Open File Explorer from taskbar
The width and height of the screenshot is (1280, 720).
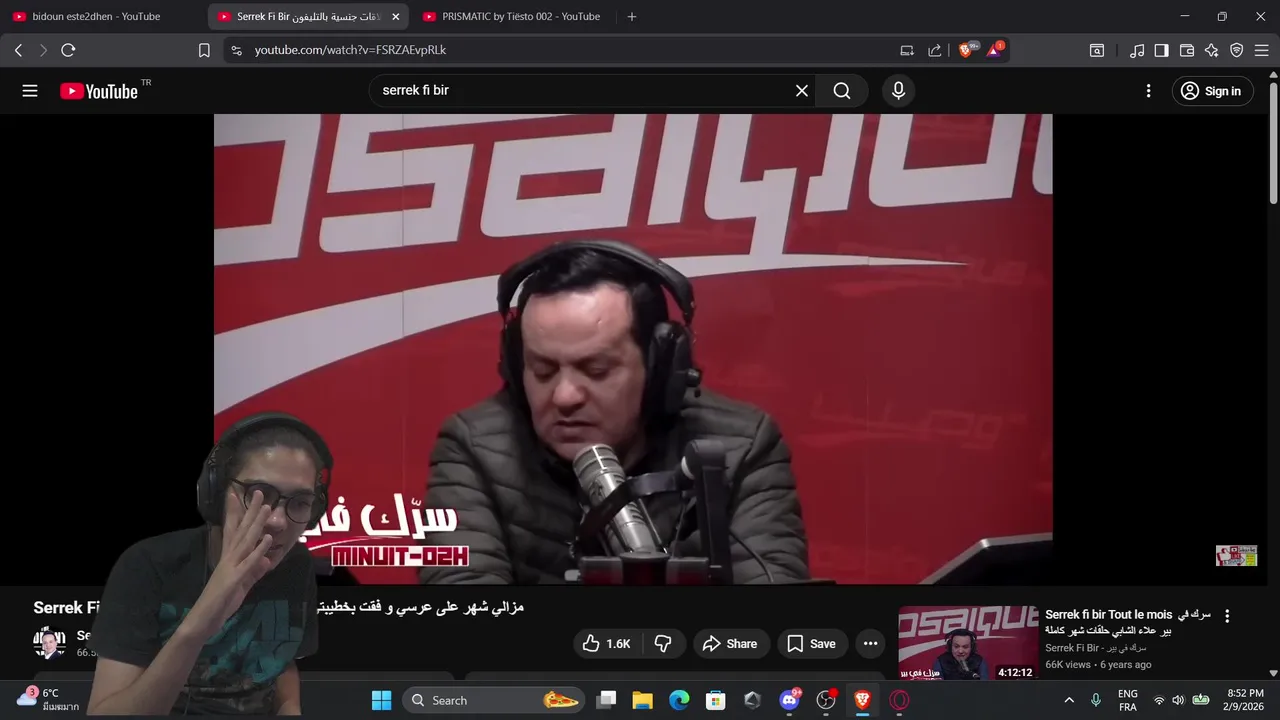tap(642, 700)
